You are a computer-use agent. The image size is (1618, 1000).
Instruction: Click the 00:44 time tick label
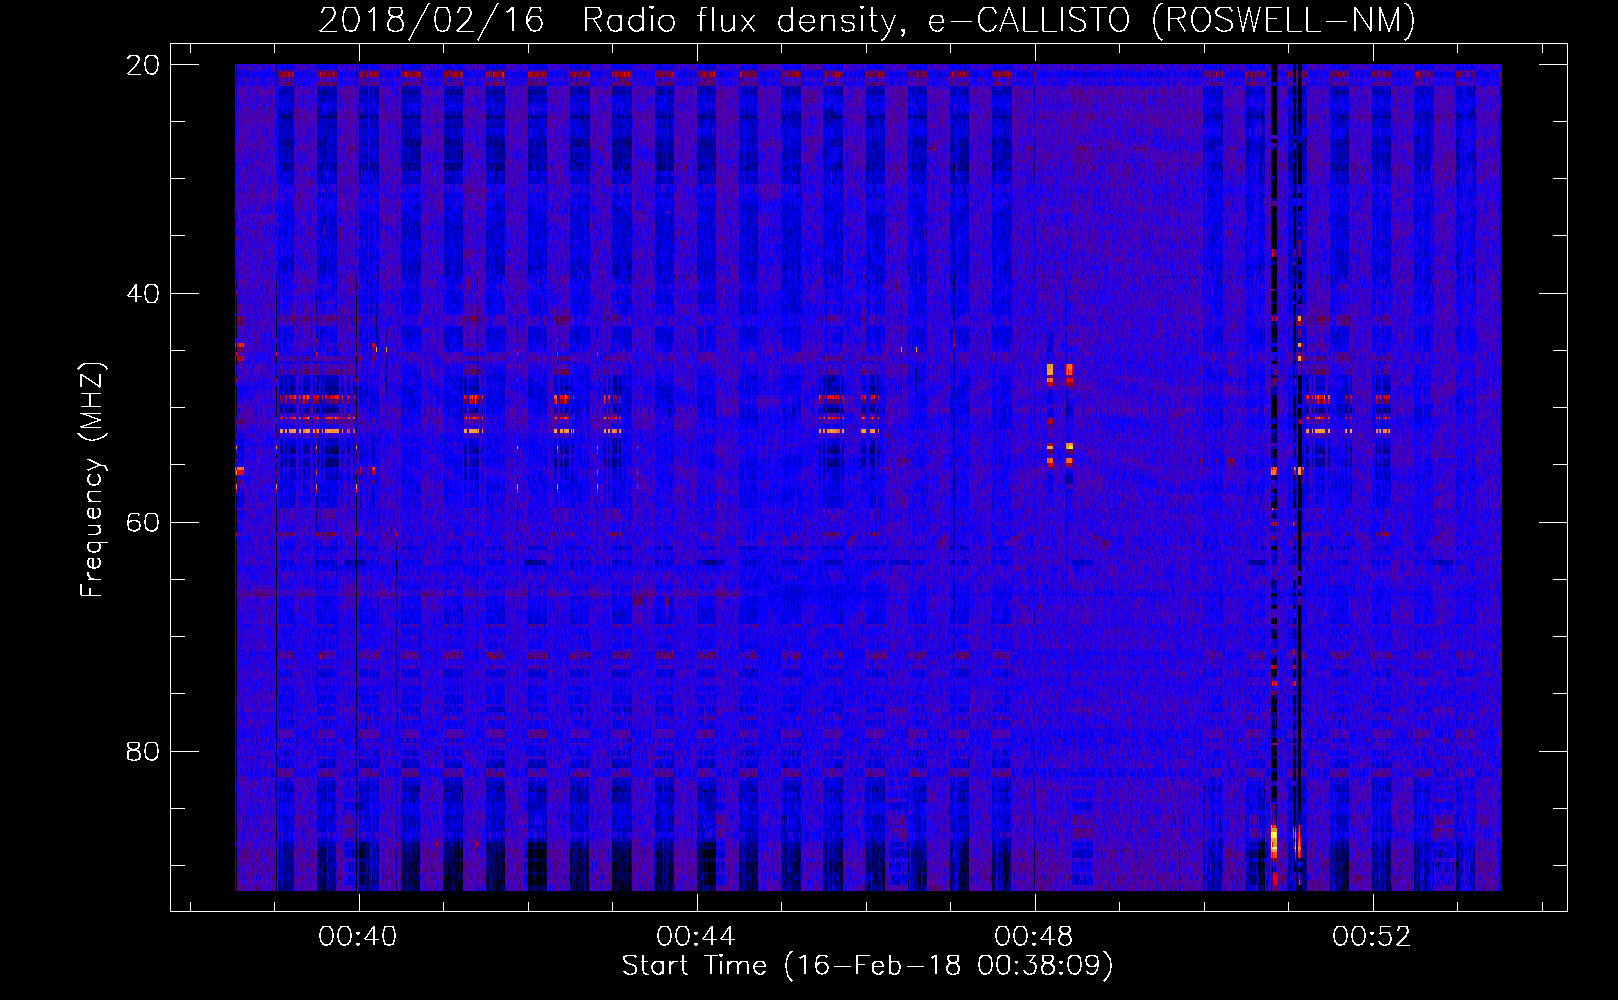696,936
